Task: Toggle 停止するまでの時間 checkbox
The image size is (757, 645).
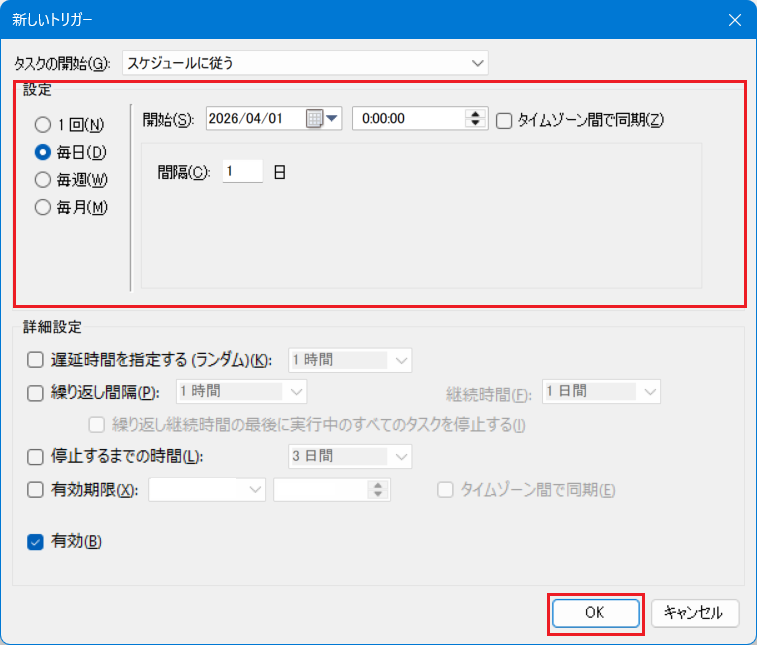Action: tap(36, 457)
